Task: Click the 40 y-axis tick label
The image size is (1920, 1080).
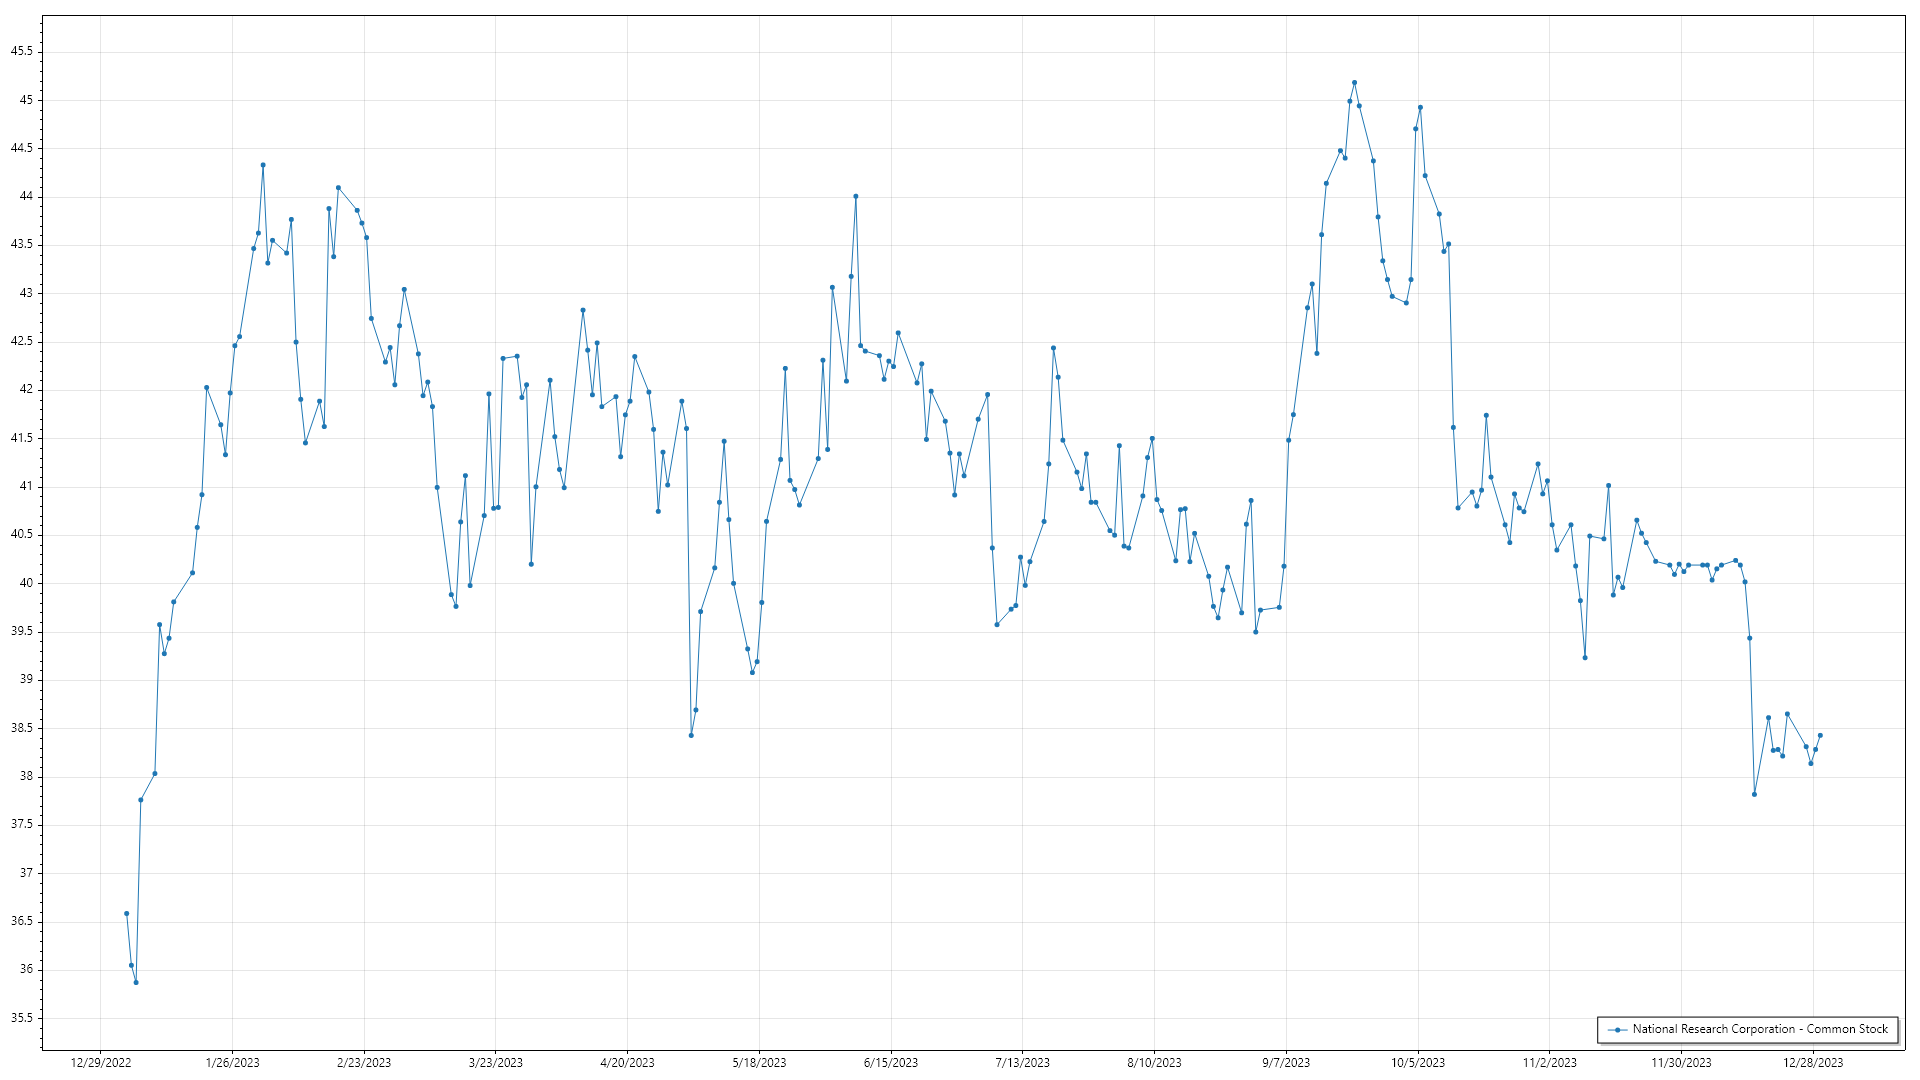Action: click(x=26, y=583)
